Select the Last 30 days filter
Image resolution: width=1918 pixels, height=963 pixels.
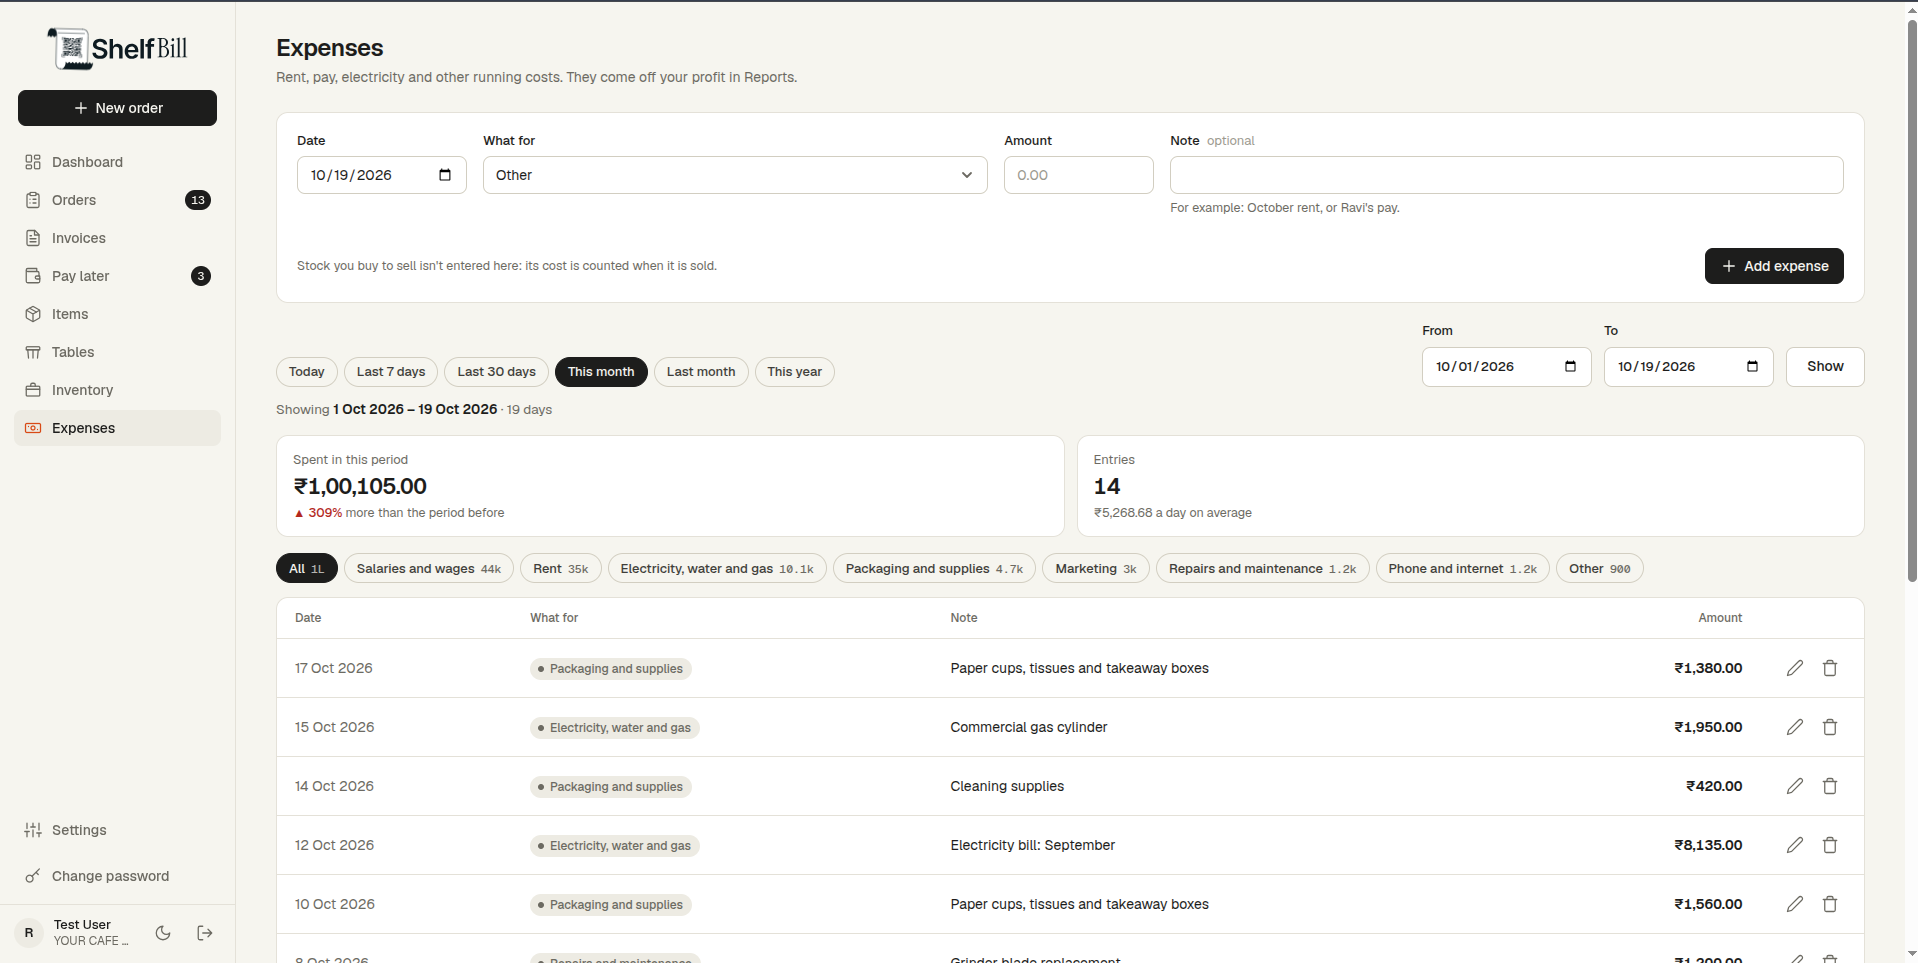(x=496, y=372)
